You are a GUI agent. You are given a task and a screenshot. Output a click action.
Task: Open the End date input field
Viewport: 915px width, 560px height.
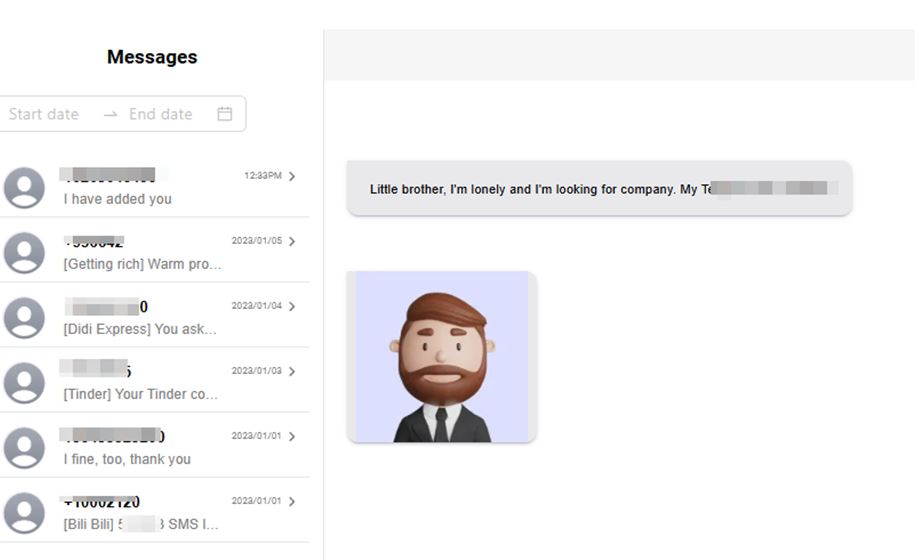pyautogui.click(x=161, y=114)
